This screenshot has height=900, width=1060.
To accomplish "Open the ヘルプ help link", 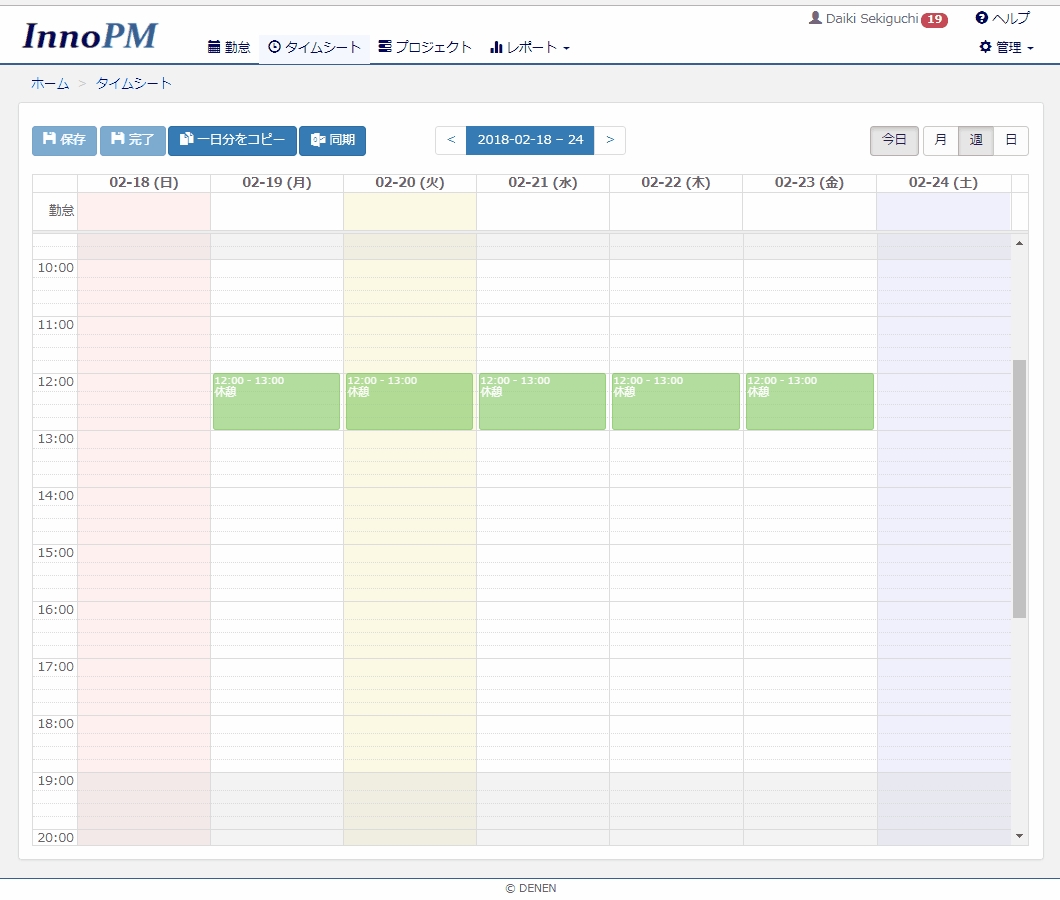I will [x=1003, y=18].
